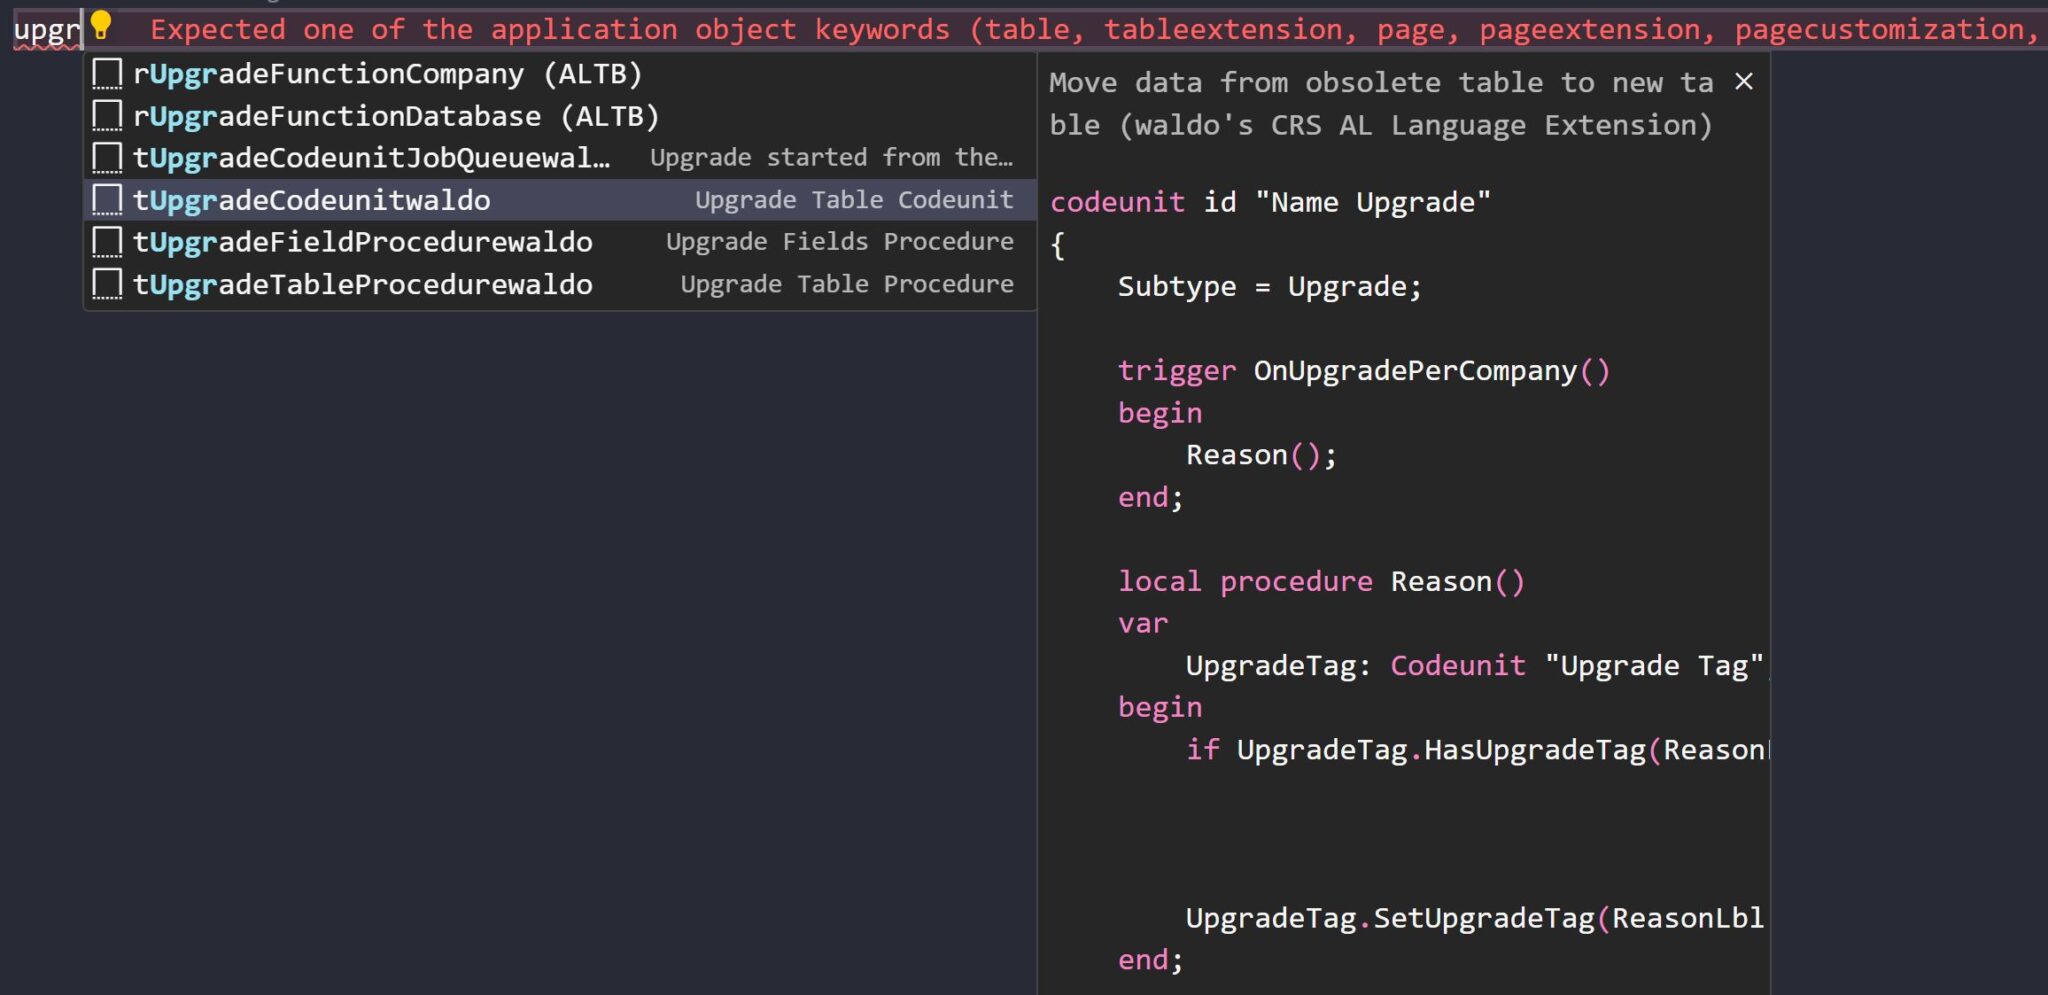The image size is (2048, 995).
Task: Choose the tUpgradeTableProcedurewaldo suggestion
Action: click(362, 284)
